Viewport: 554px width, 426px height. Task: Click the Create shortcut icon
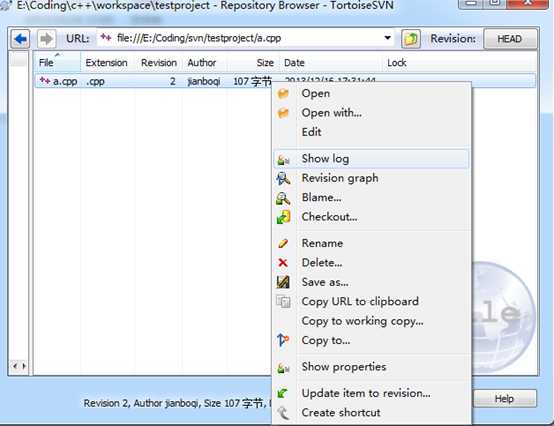pos(283,413)
